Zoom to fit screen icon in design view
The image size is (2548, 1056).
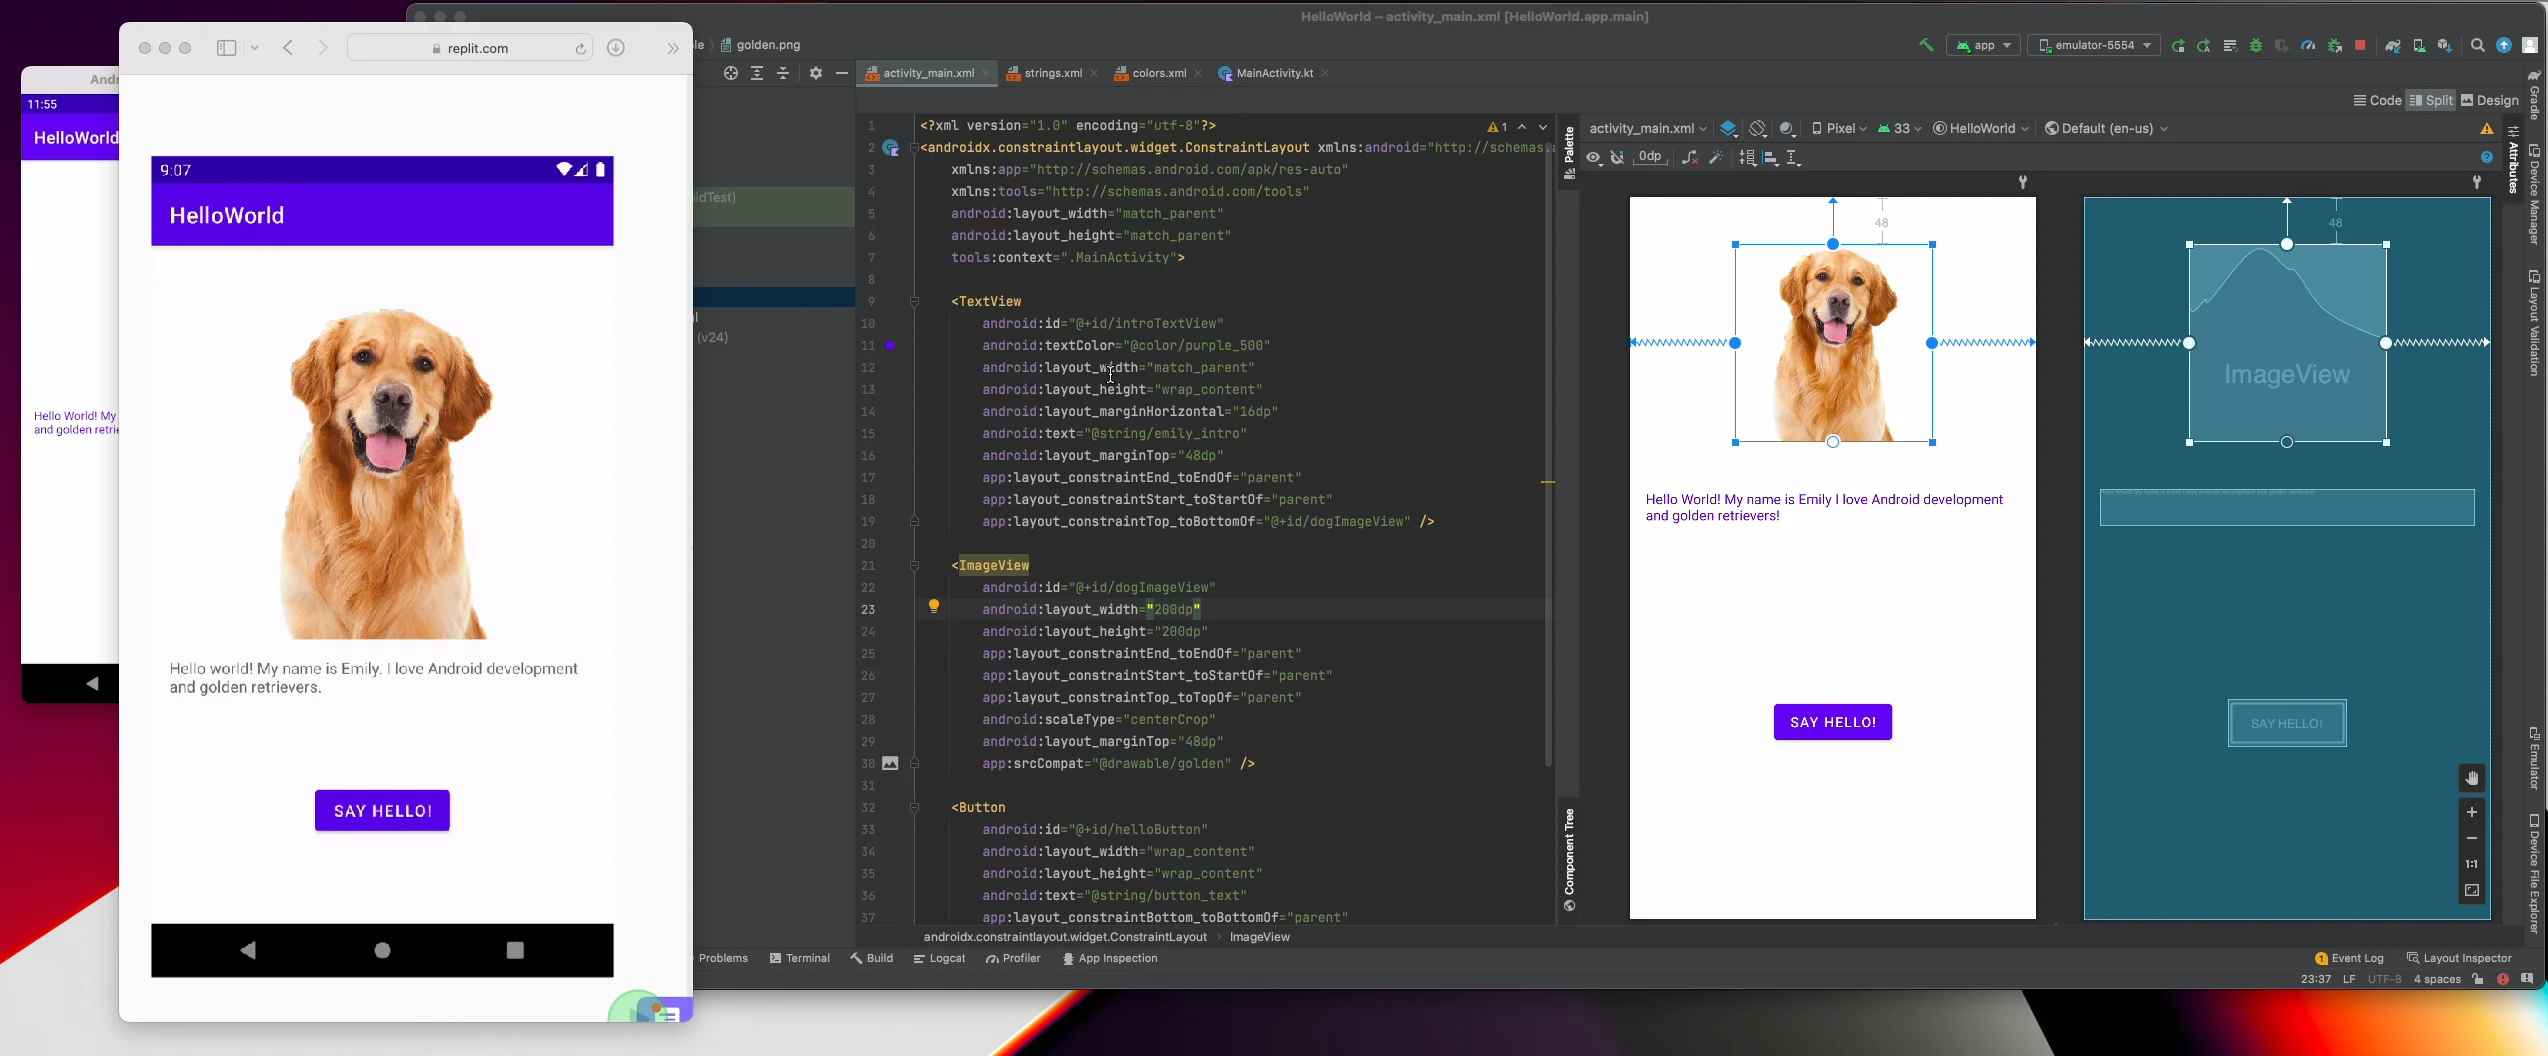2472,890
